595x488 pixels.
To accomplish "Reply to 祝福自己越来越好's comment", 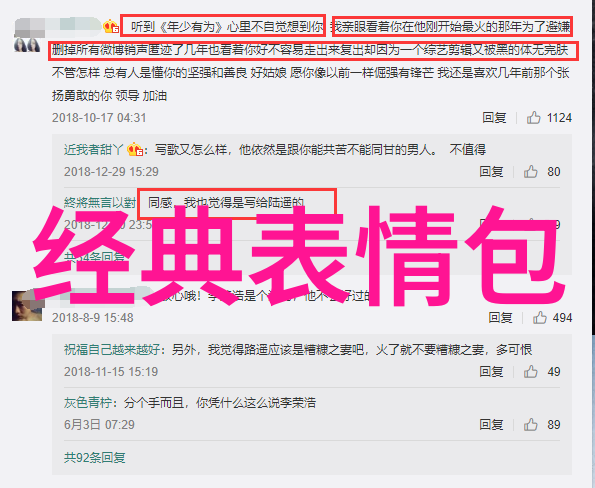I will [x=491, y=372].
